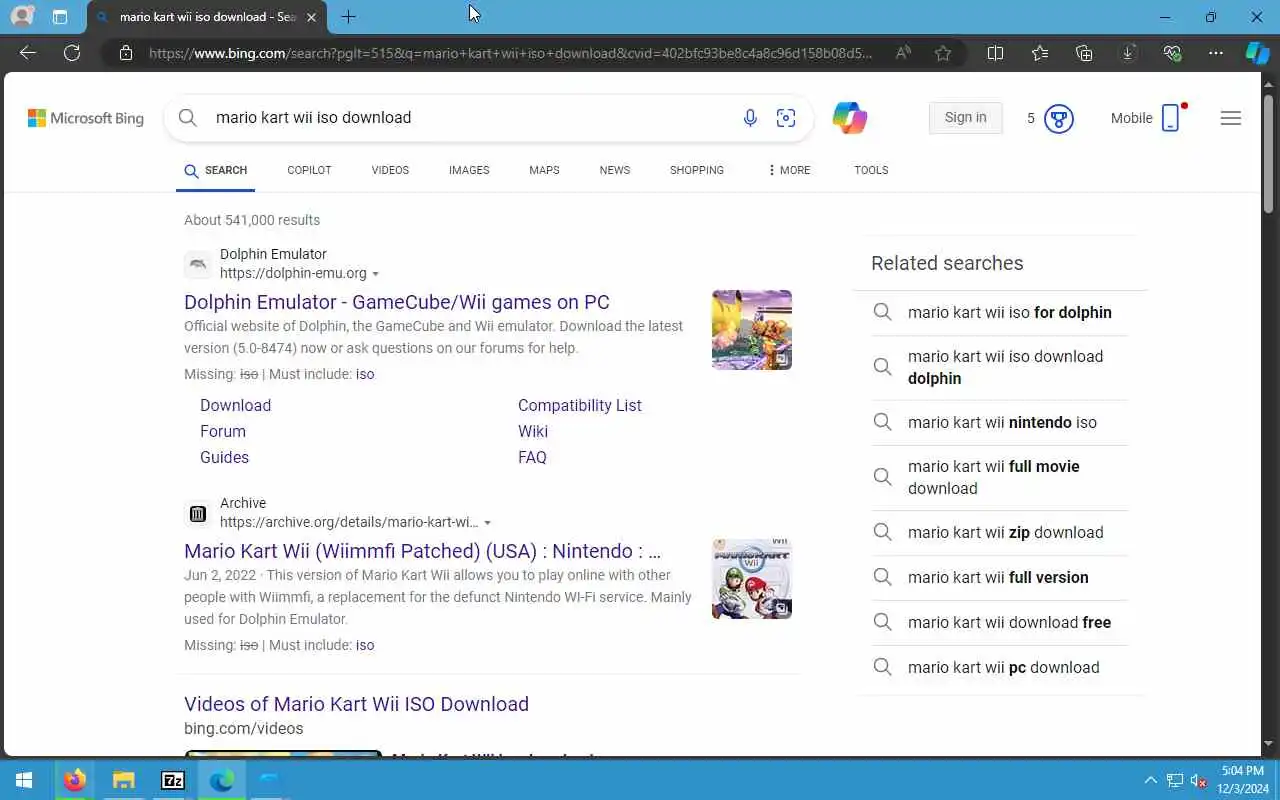Open Bing hamburger settings menu
Screen dimensions: 1280x800
click(x=1231, y=118)
